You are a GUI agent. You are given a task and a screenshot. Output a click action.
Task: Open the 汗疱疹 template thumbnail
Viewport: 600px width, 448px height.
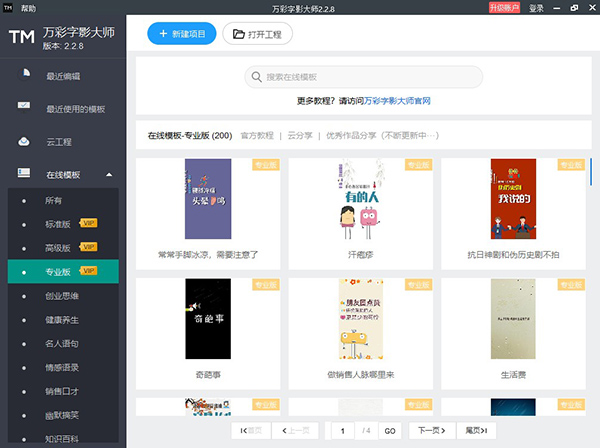coord(360,199)
